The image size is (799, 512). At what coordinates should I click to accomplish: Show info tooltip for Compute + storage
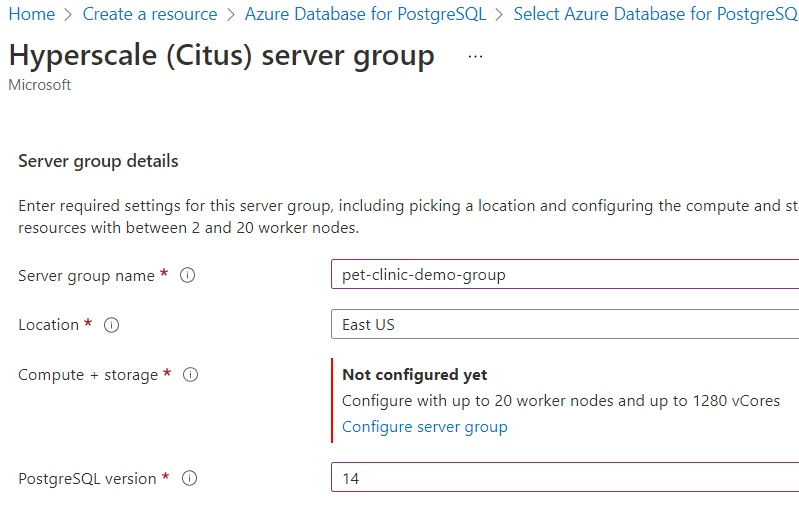click(x=191, y=375)
